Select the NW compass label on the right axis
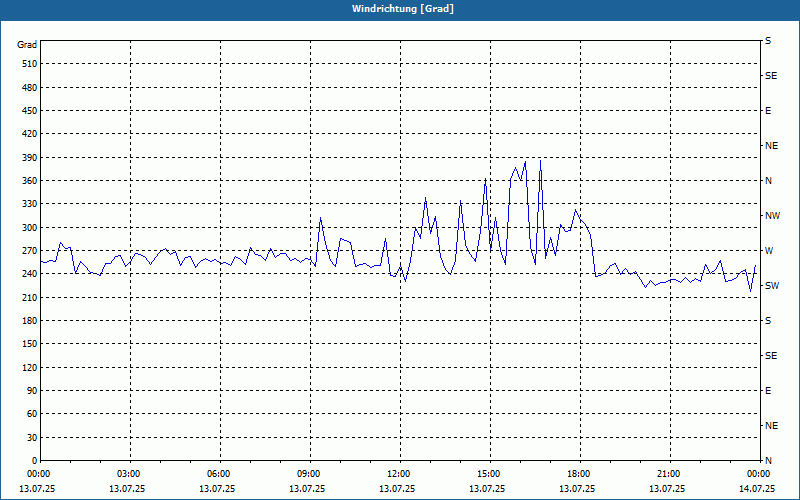This screenshot has width=800, height=500. tap(772, 216)
